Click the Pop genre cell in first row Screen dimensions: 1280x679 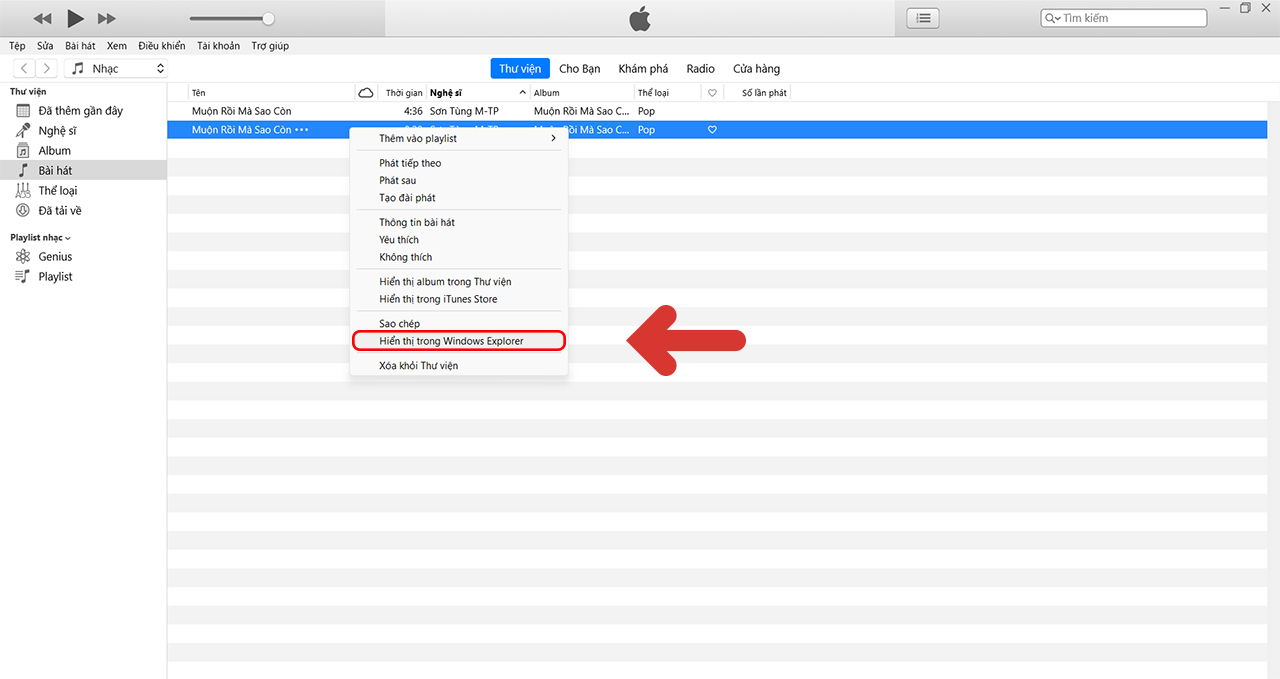(x=647, y=111)
